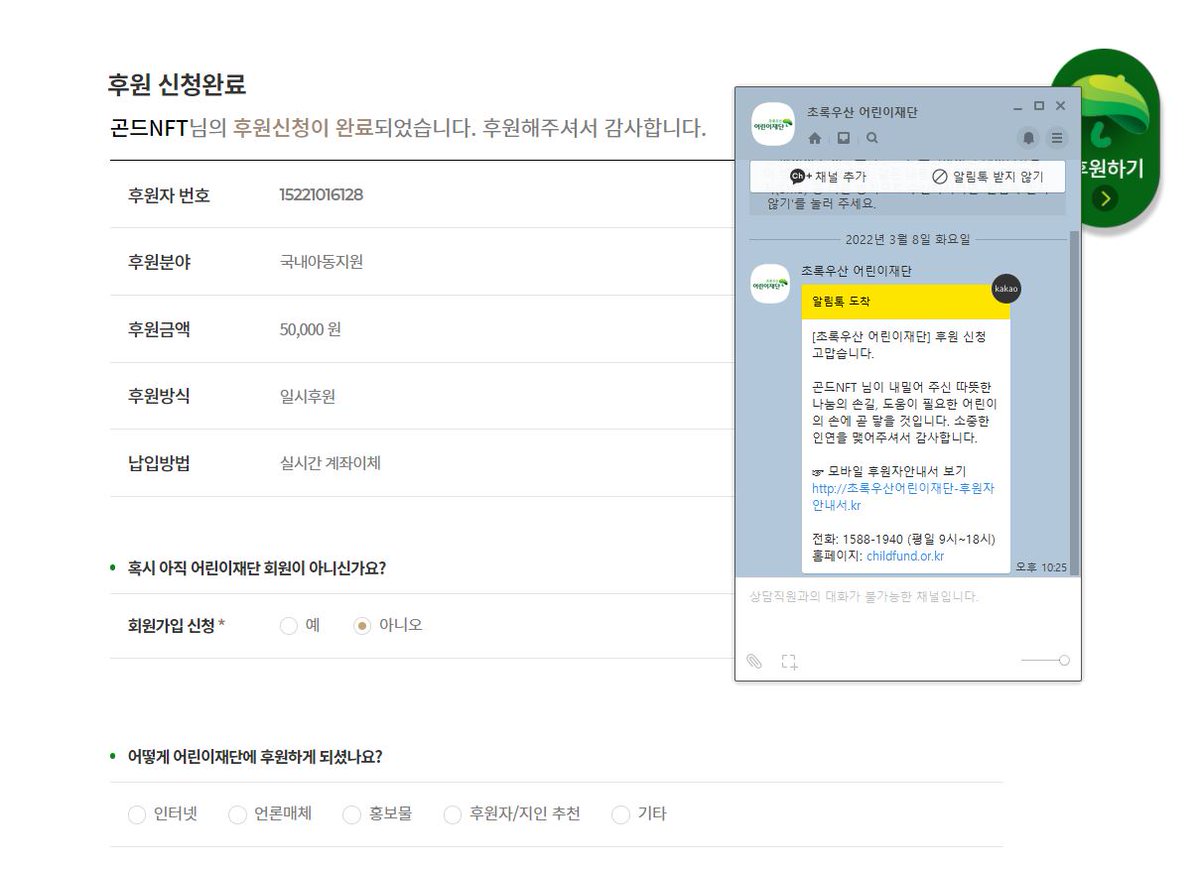The image size is (1200, 870).
Task: Click the 채널 추가 button
Action: point(828,176)
